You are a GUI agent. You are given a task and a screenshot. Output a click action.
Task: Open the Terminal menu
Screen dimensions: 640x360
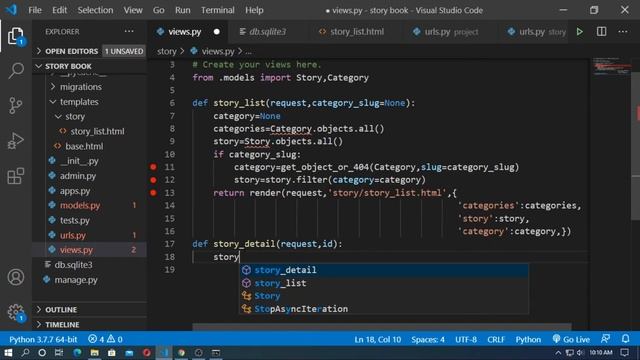click(218, 10)
